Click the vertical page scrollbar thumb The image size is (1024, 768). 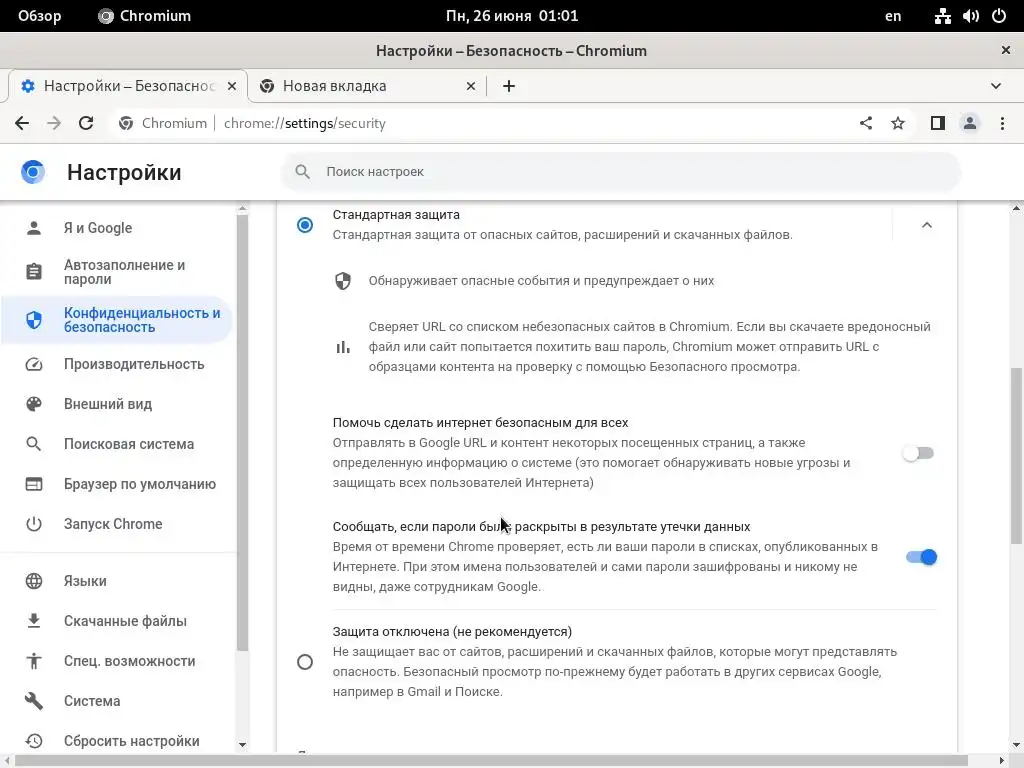click(x=1016, y=455)
